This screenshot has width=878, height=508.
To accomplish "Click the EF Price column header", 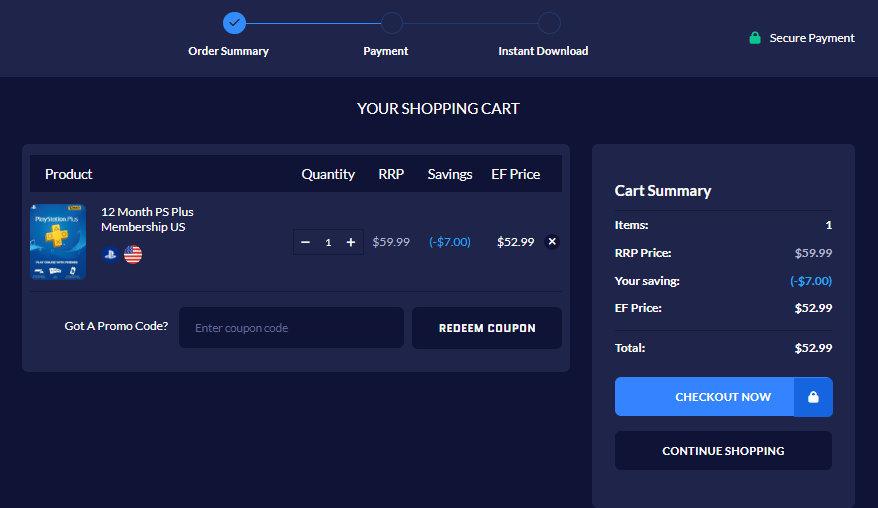I will coord(516,174).
